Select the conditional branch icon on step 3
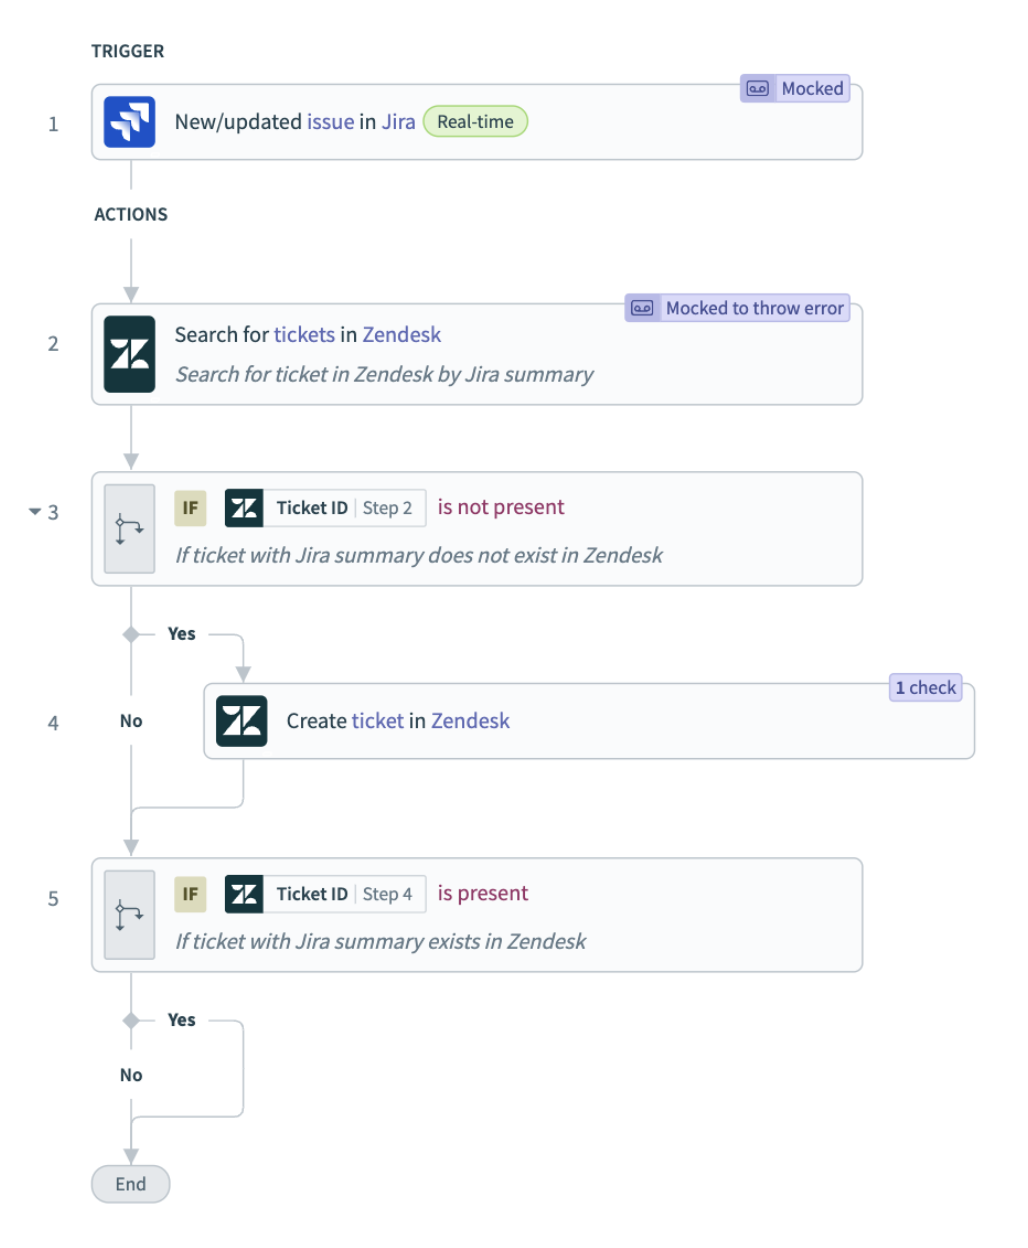The width and height of the screenshot is (1028, 1248). pos(129,527)
